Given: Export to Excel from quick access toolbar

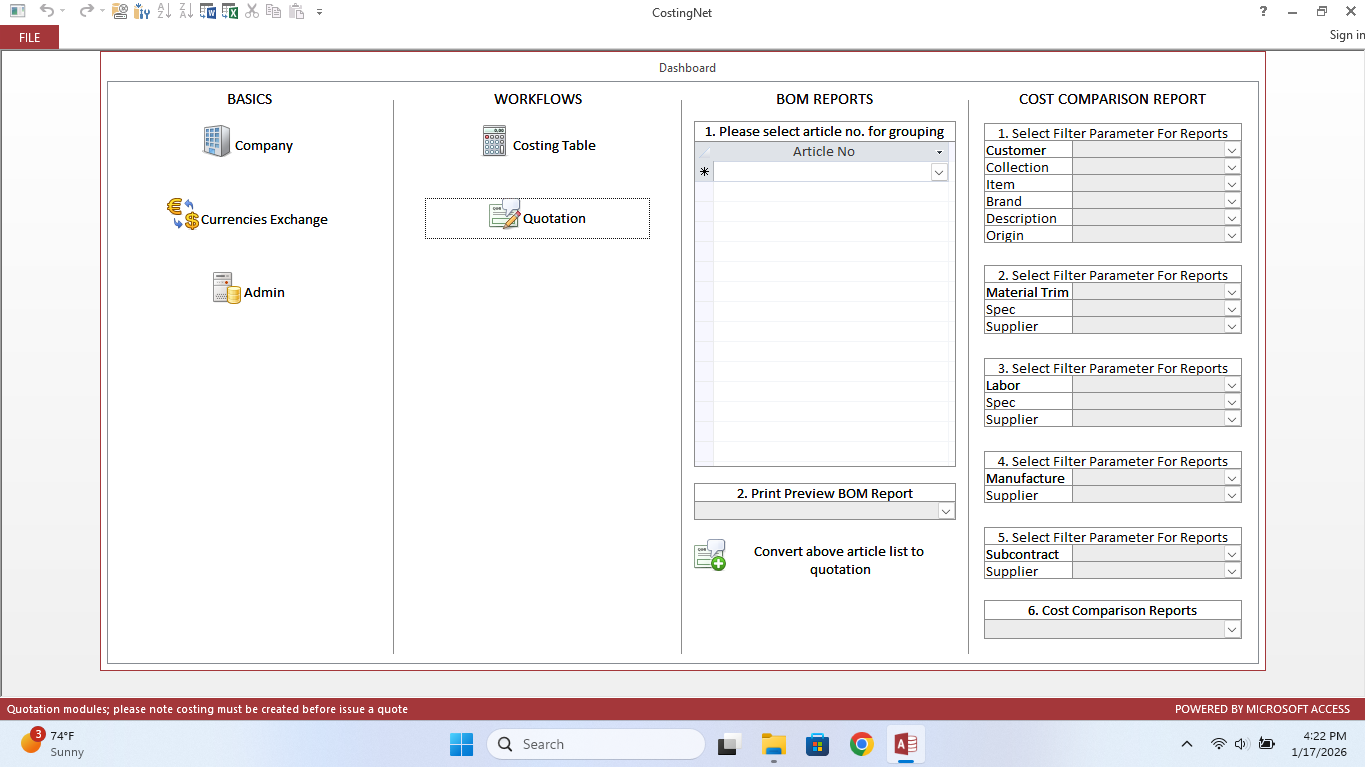Looking at the screenshot, I should [230, 12].
